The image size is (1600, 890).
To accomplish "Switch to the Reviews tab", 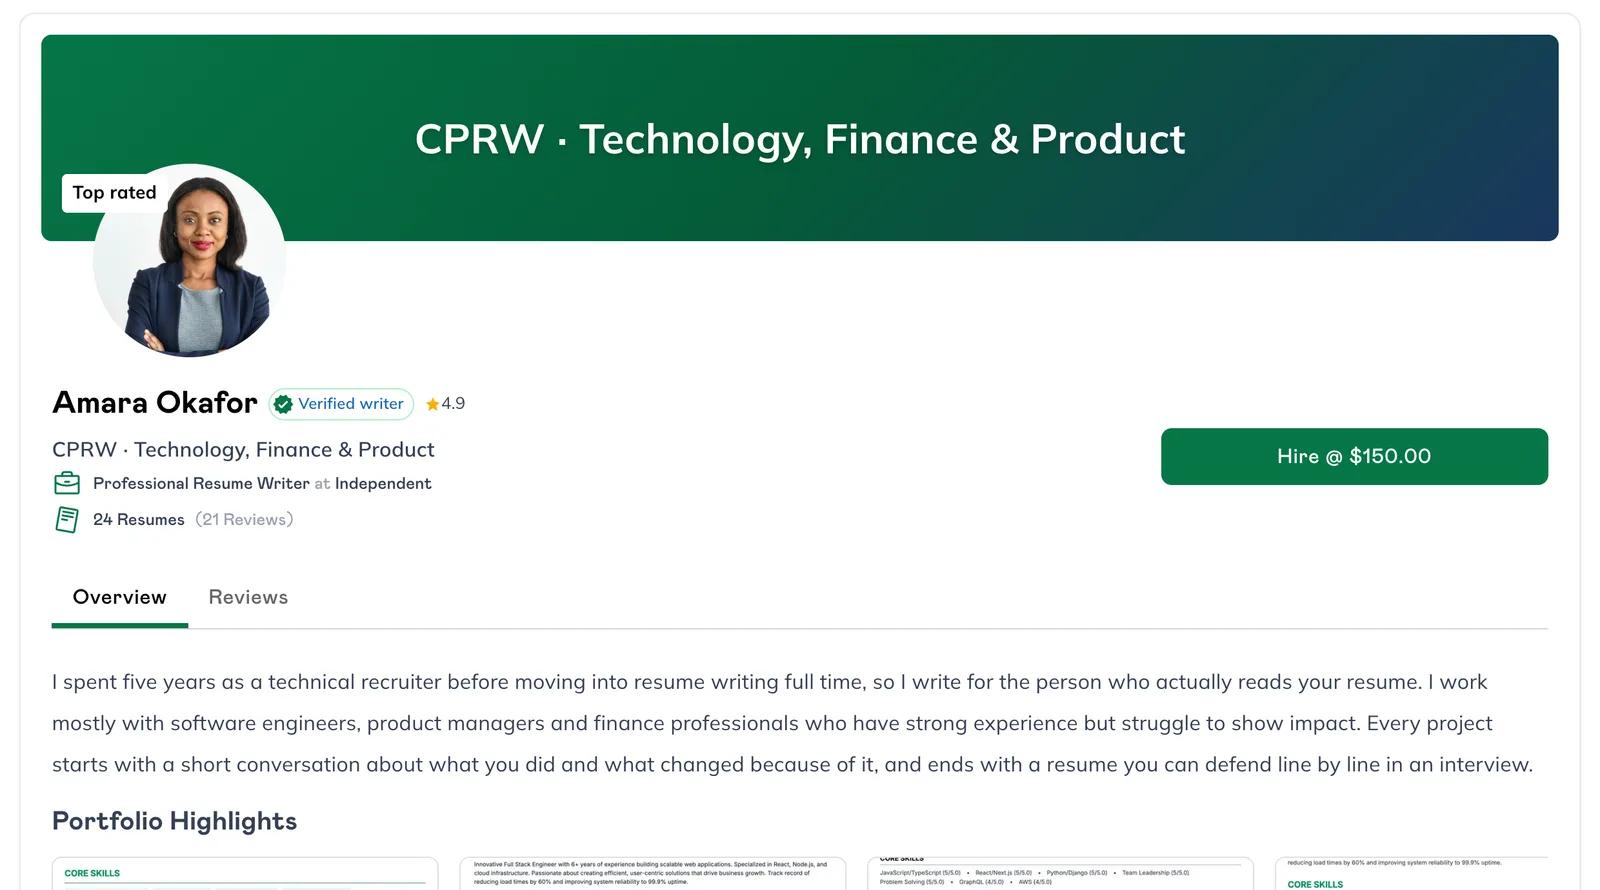I will click(248, 597).
